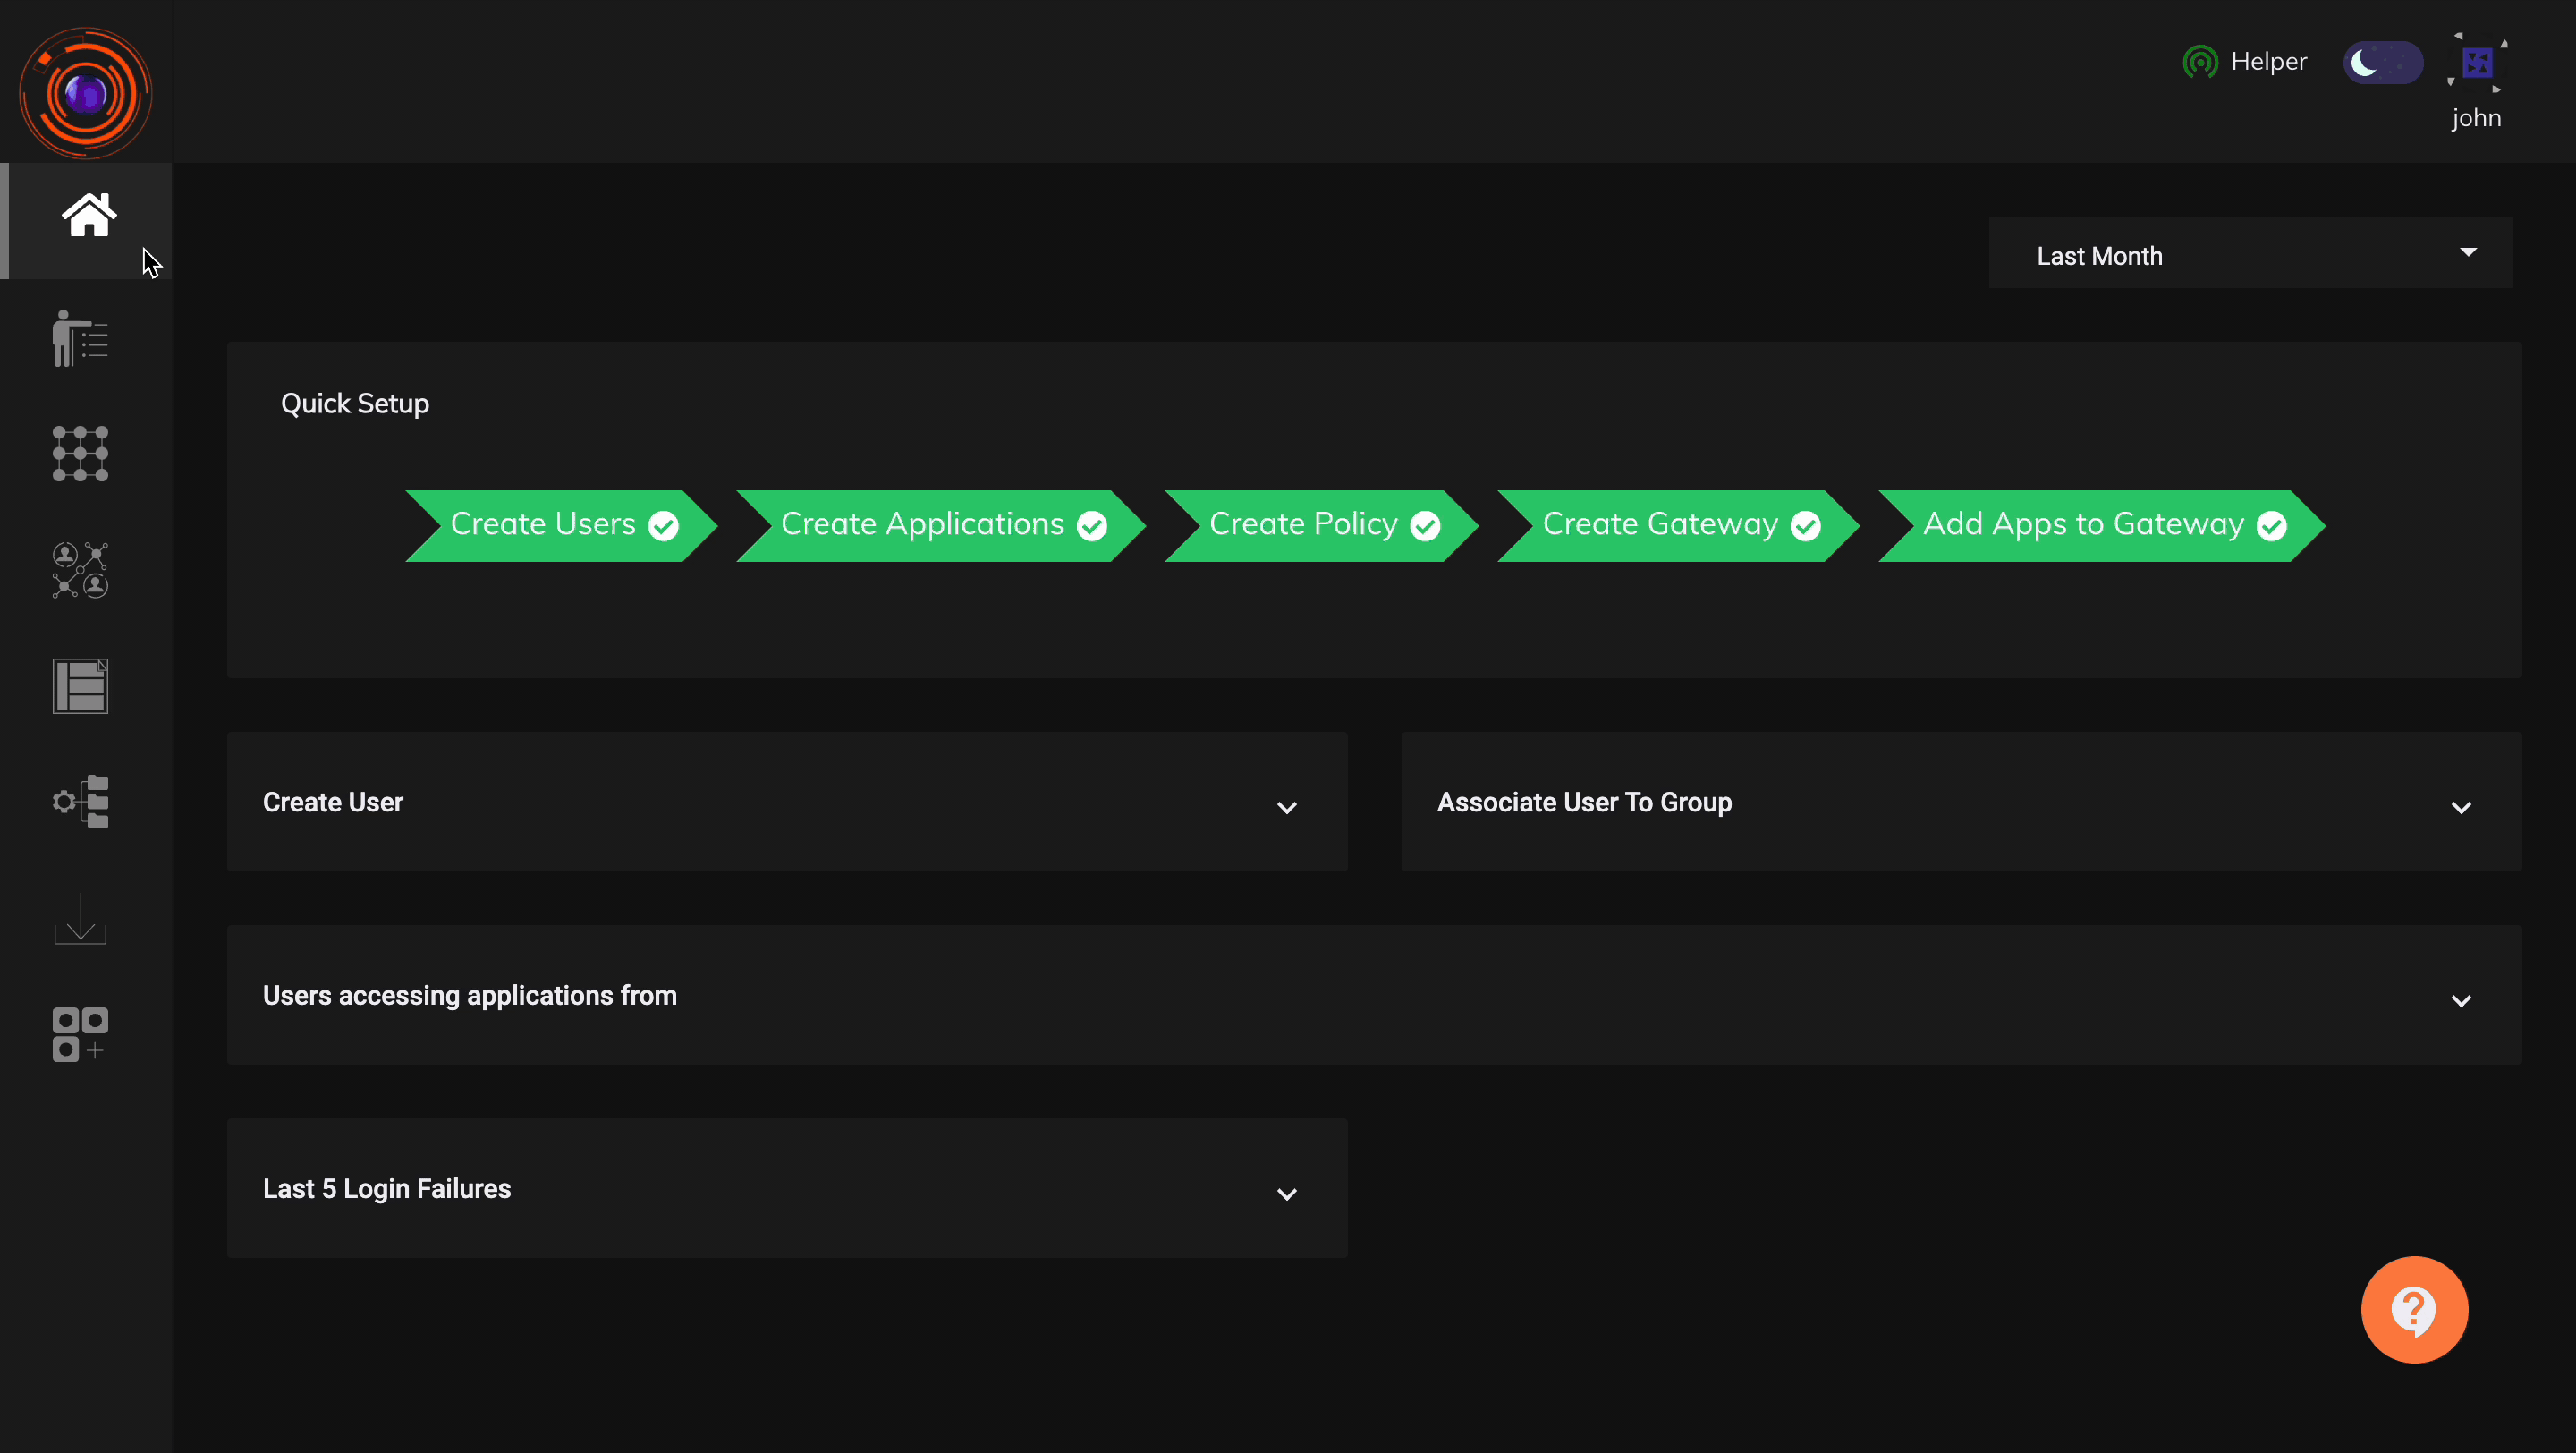Toggle dark mode switch
Screen dimensions: 2576x1453
(2383, 60)
